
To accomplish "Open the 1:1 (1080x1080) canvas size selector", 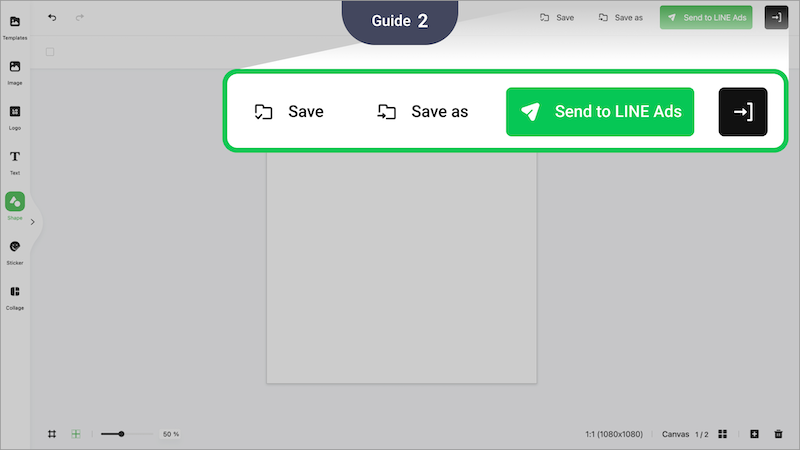I will (613, 435).
